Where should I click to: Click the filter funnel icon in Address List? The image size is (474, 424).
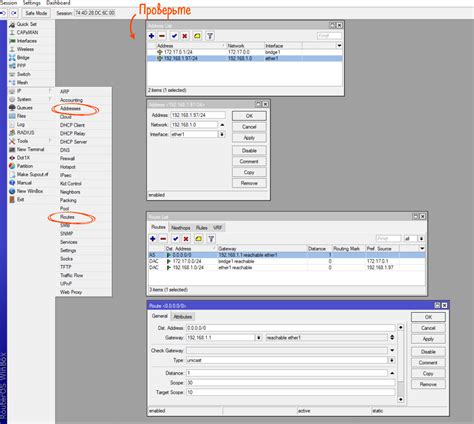pyautogui.click(x=210, y=36)
